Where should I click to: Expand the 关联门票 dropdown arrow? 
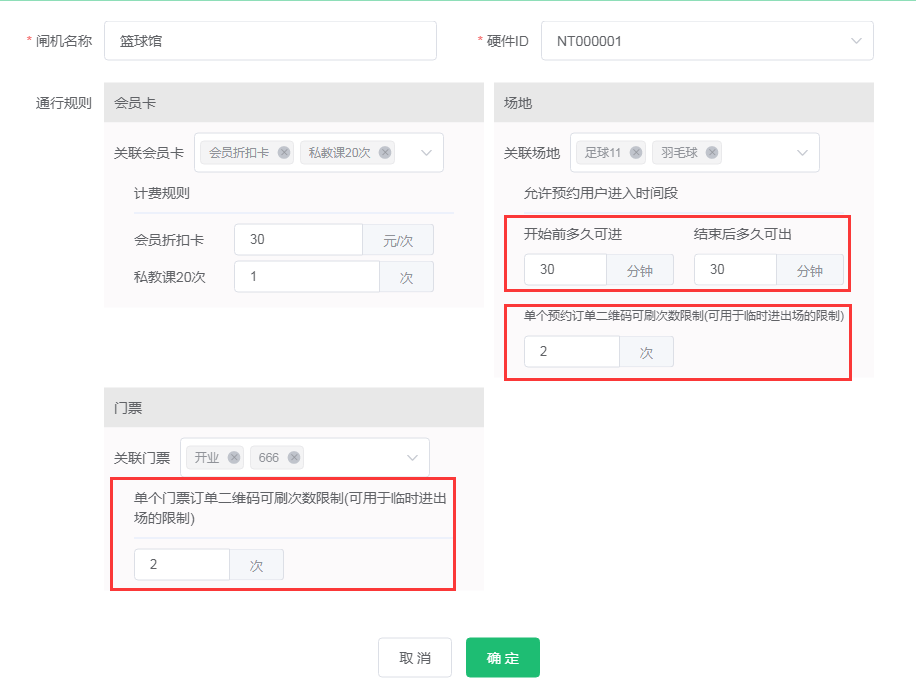(x=412, y=458)
